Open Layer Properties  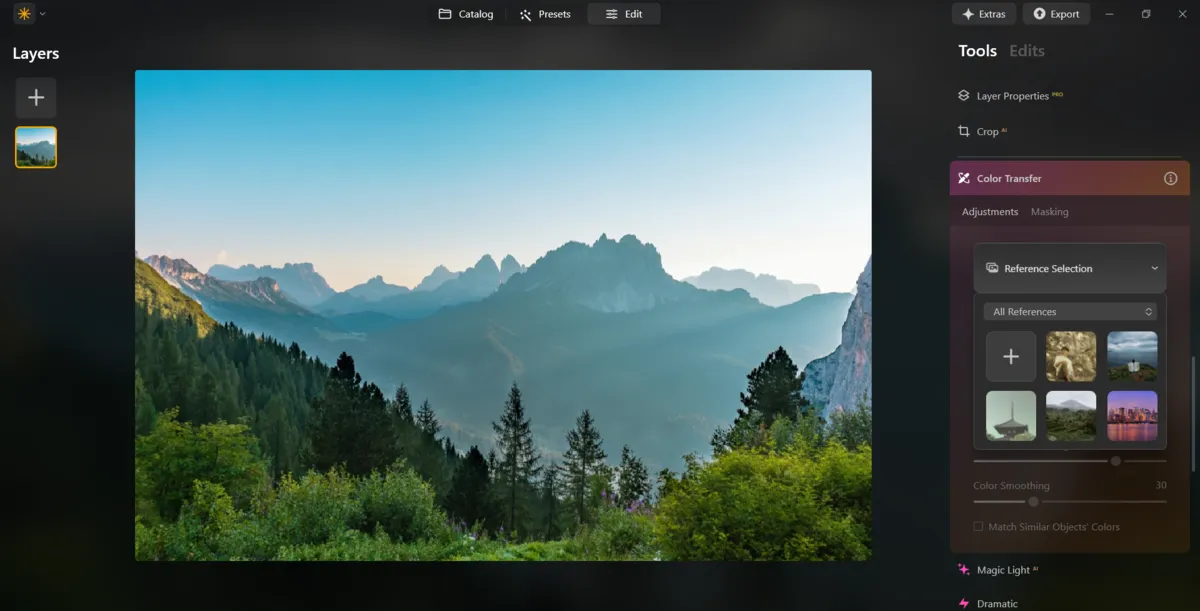pos(1011,95)
